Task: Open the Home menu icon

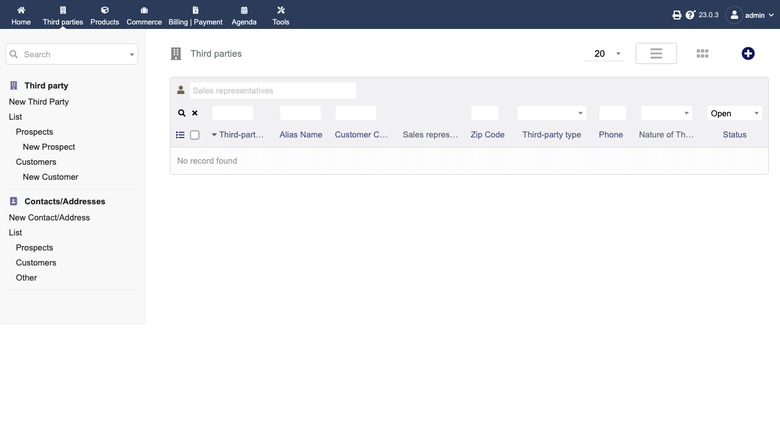Action: [21, 10]
